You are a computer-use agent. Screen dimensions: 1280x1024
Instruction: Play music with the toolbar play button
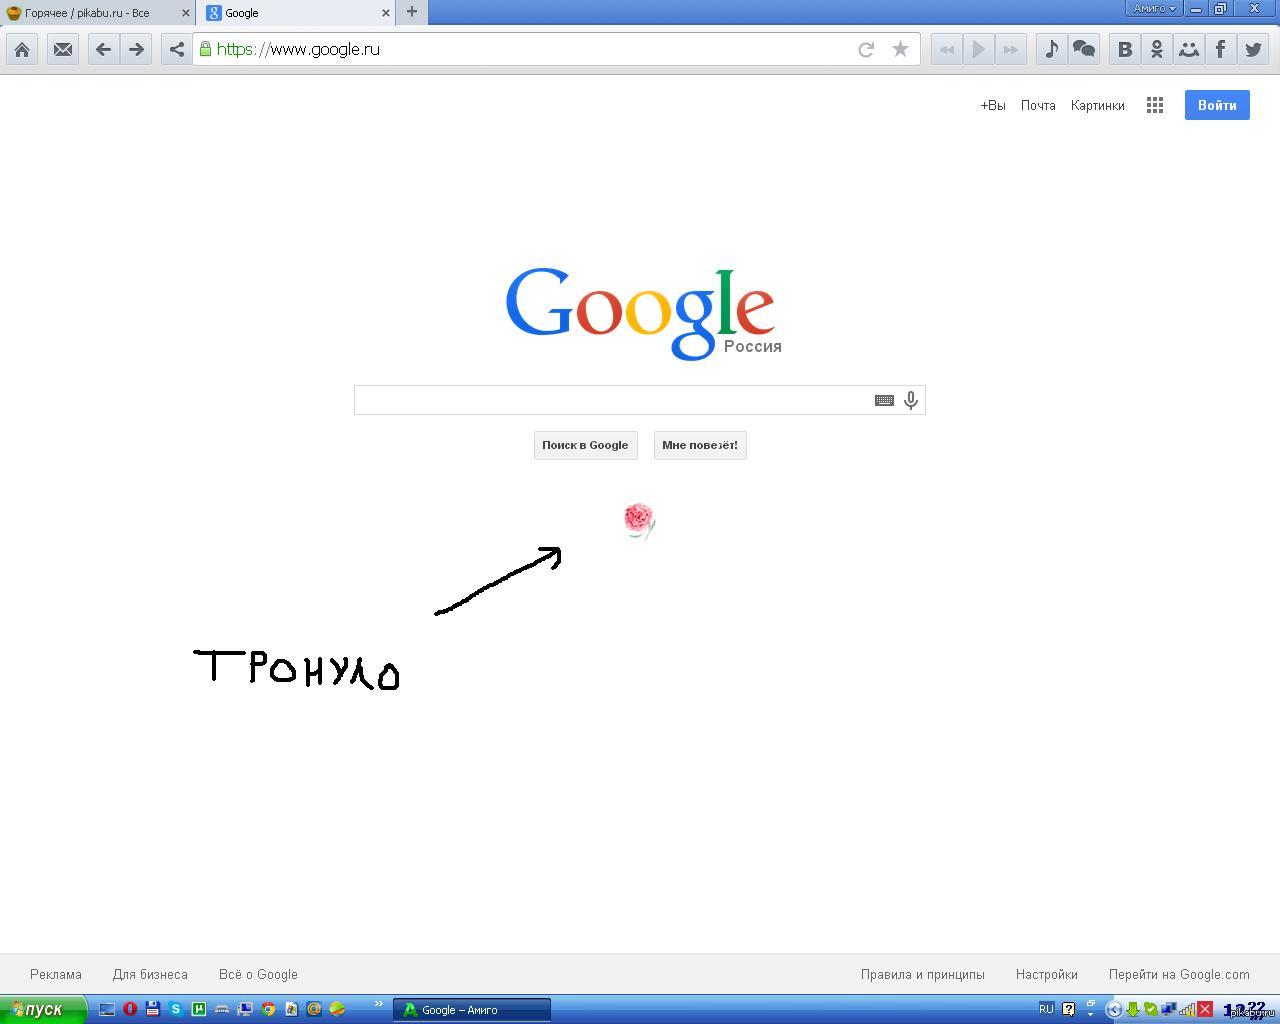(x=979, y=49)
